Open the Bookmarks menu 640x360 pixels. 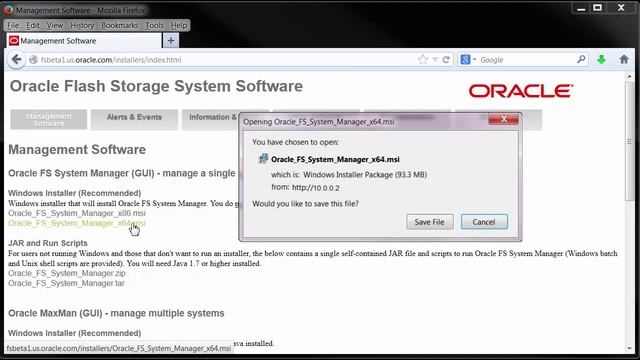point(119,25)
